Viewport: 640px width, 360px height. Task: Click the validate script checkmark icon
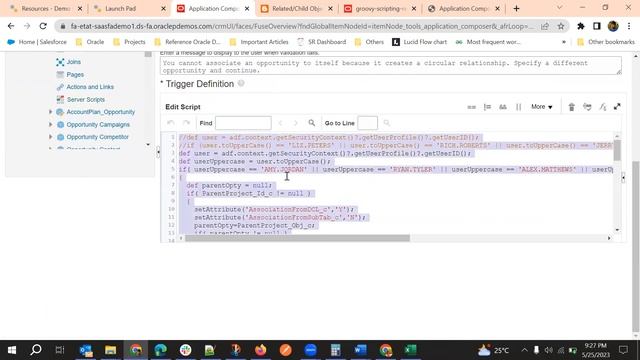pos(587,107)
